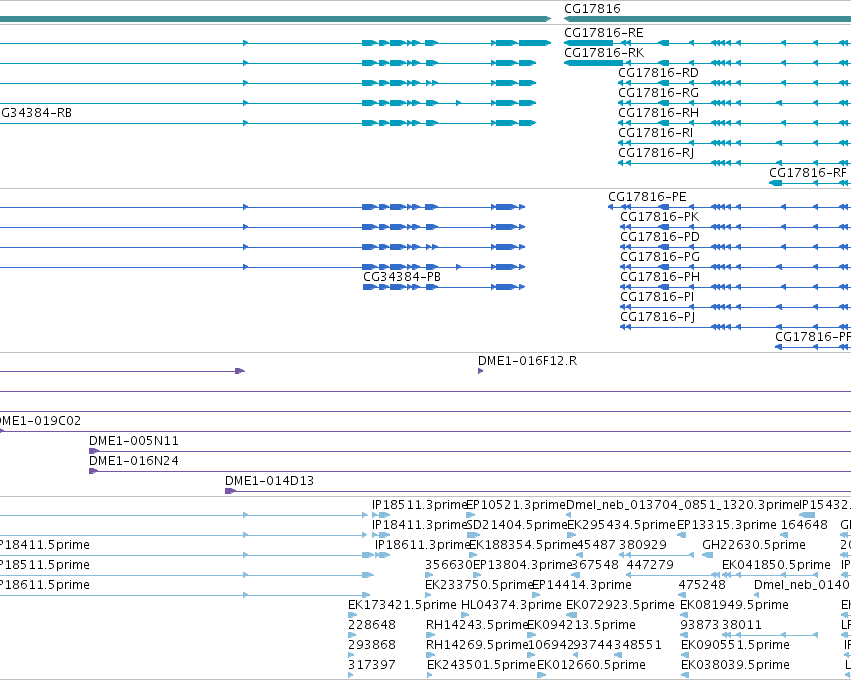
Task: Select the DME1-019C02 clone label
Action: [40, 421]
